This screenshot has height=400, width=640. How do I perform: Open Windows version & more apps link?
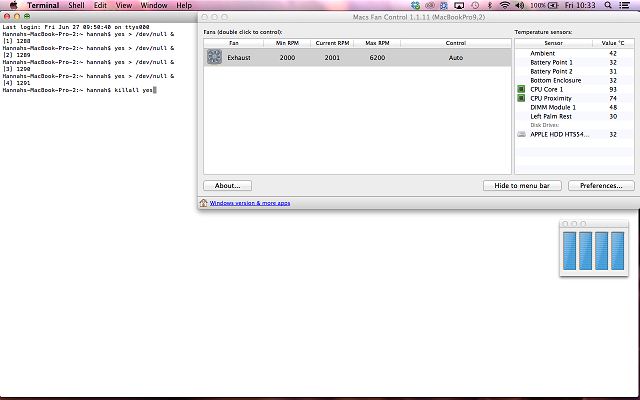(250, 203)
